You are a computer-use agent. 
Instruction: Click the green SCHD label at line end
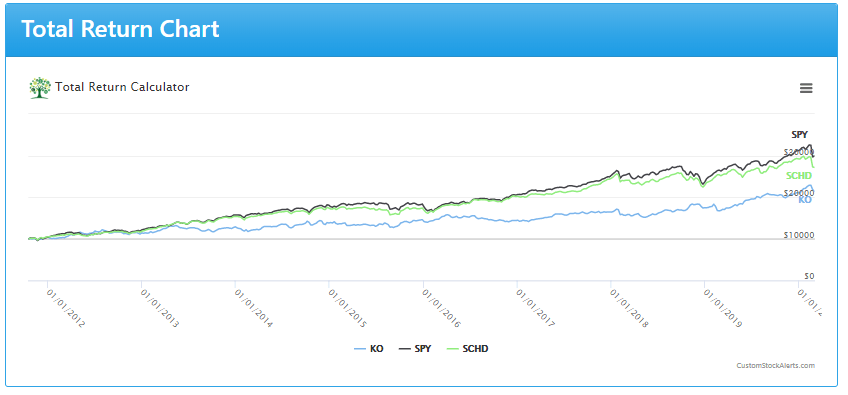click(799, 175)
